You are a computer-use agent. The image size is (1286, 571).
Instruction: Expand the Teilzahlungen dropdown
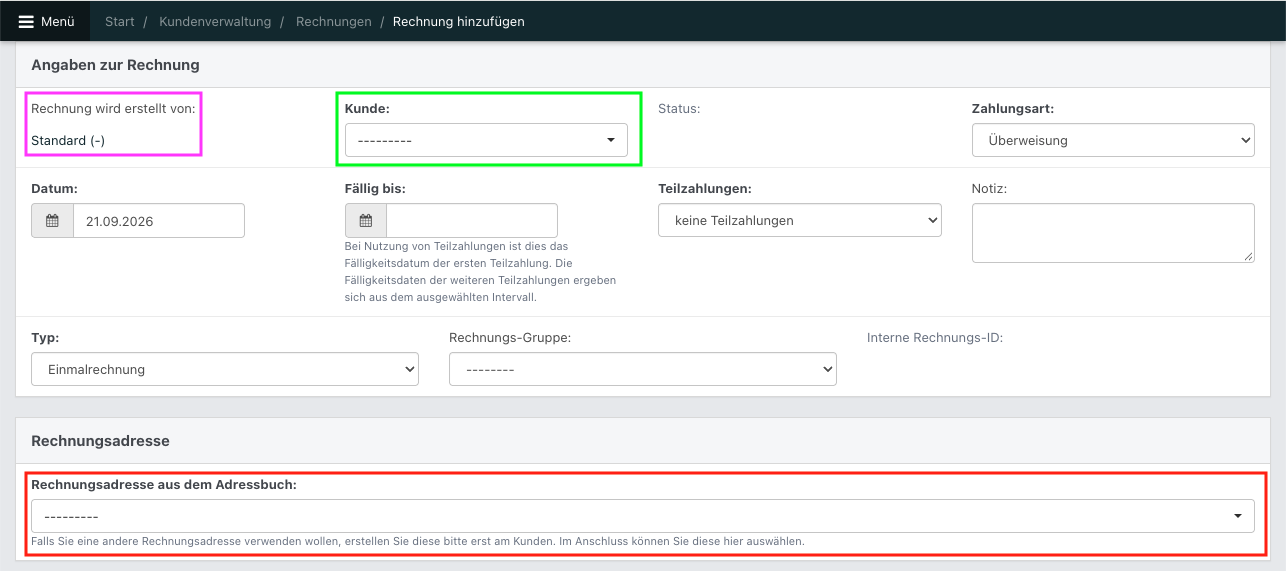click(x=799, y=221)
